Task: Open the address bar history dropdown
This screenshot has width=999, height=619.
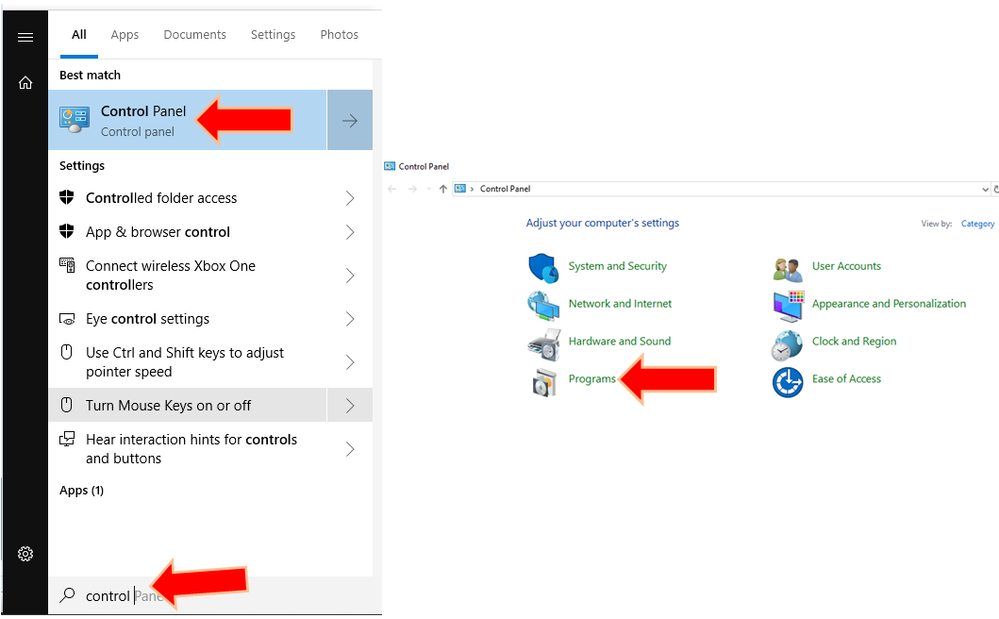Action: [985, 189]
